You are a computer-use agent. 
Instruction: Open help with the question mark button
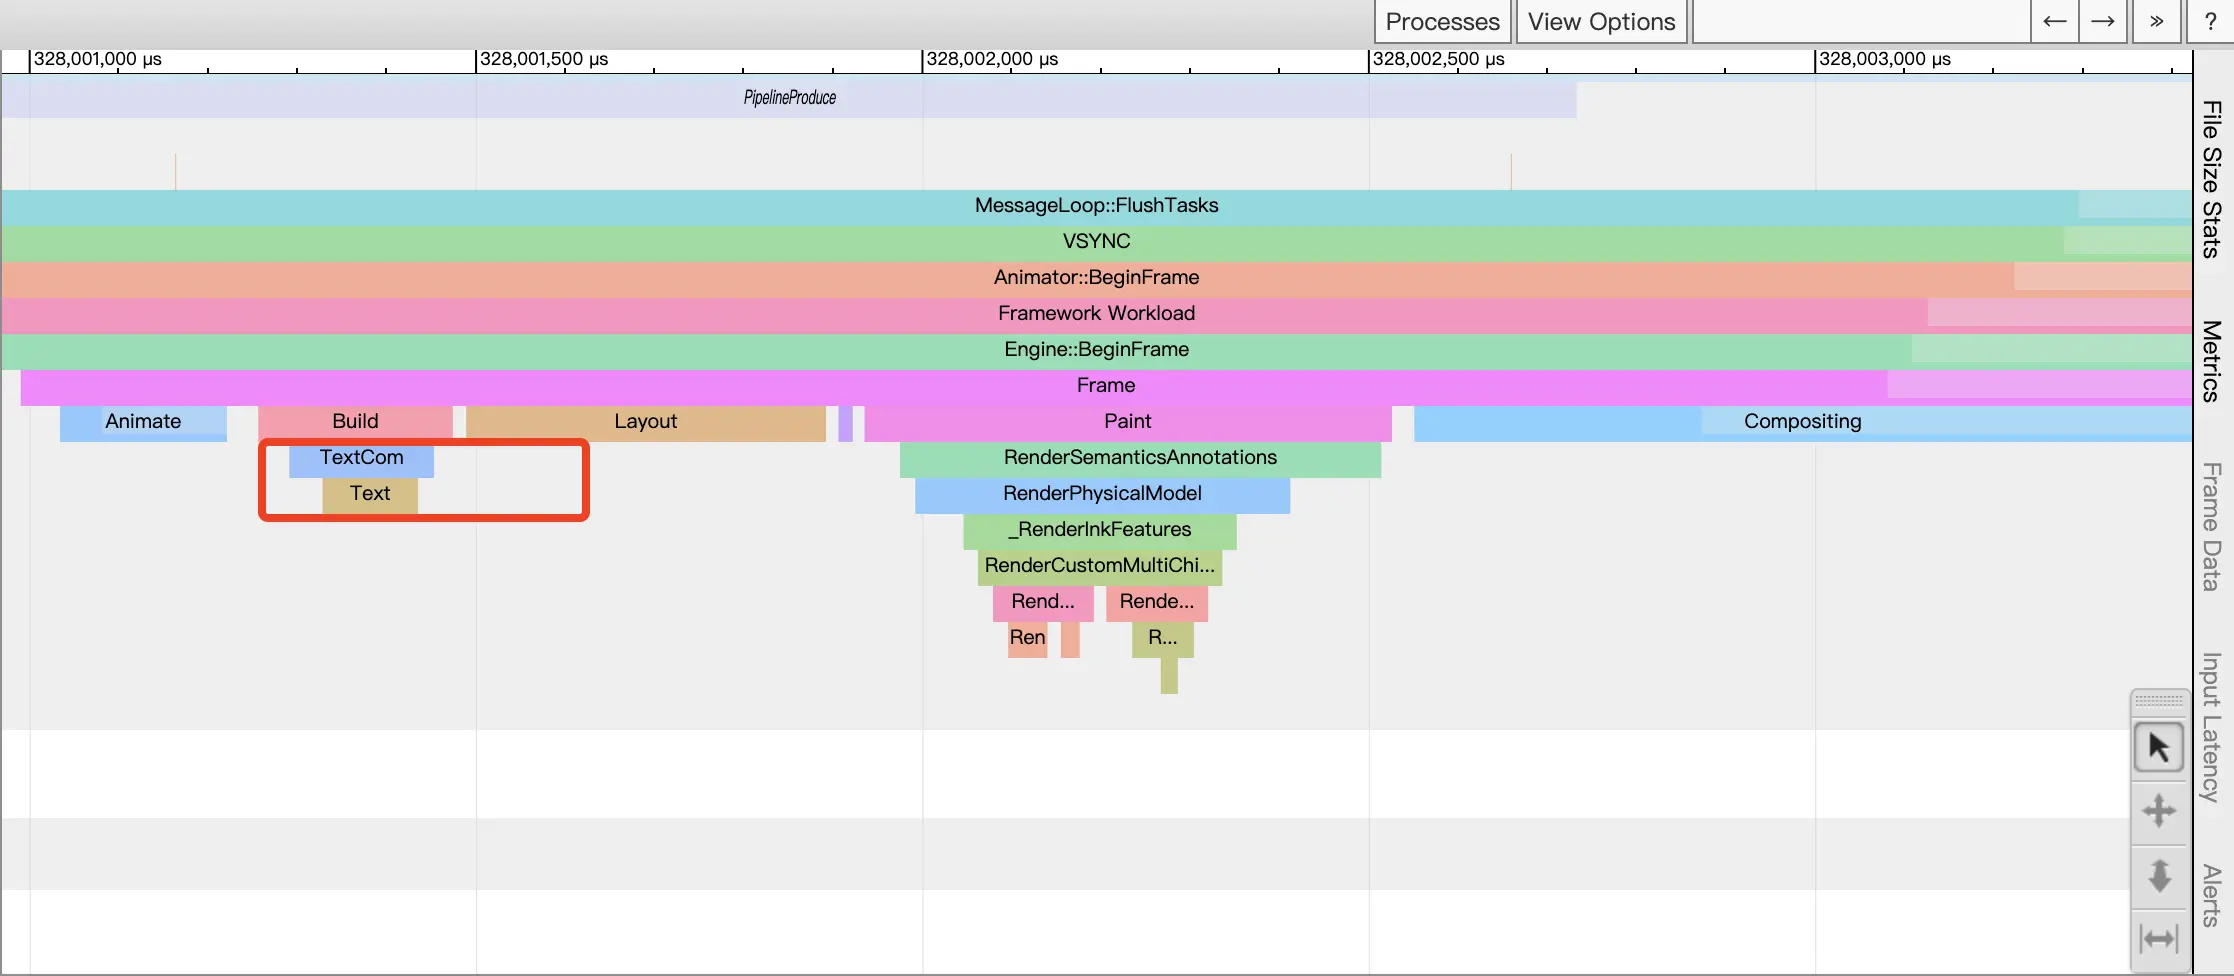coord(2211,22)
